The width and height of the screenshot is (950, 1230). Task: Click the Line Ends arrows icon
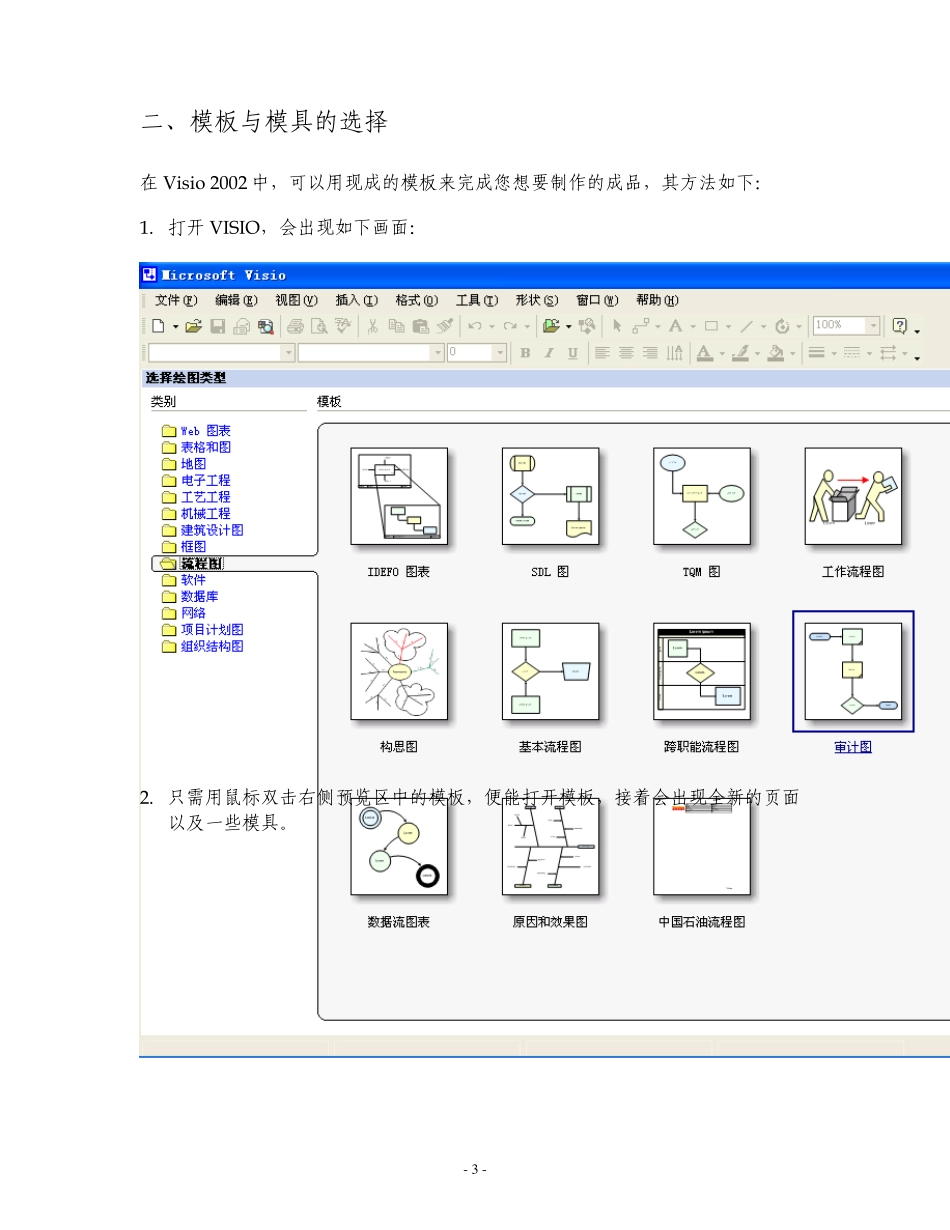point(887,353)
